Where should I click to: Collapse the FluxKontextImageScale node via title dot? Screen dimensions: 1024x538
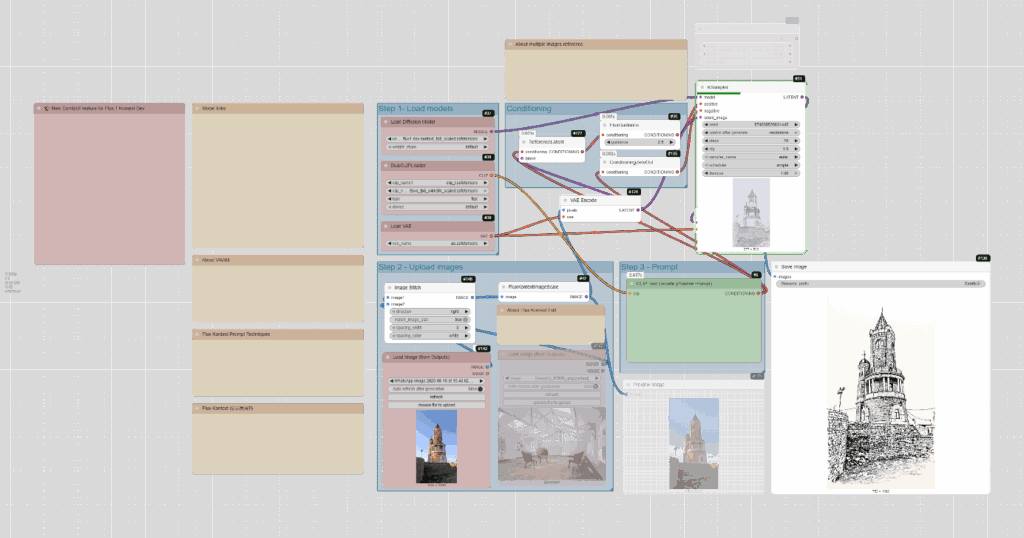coord(504,287)
